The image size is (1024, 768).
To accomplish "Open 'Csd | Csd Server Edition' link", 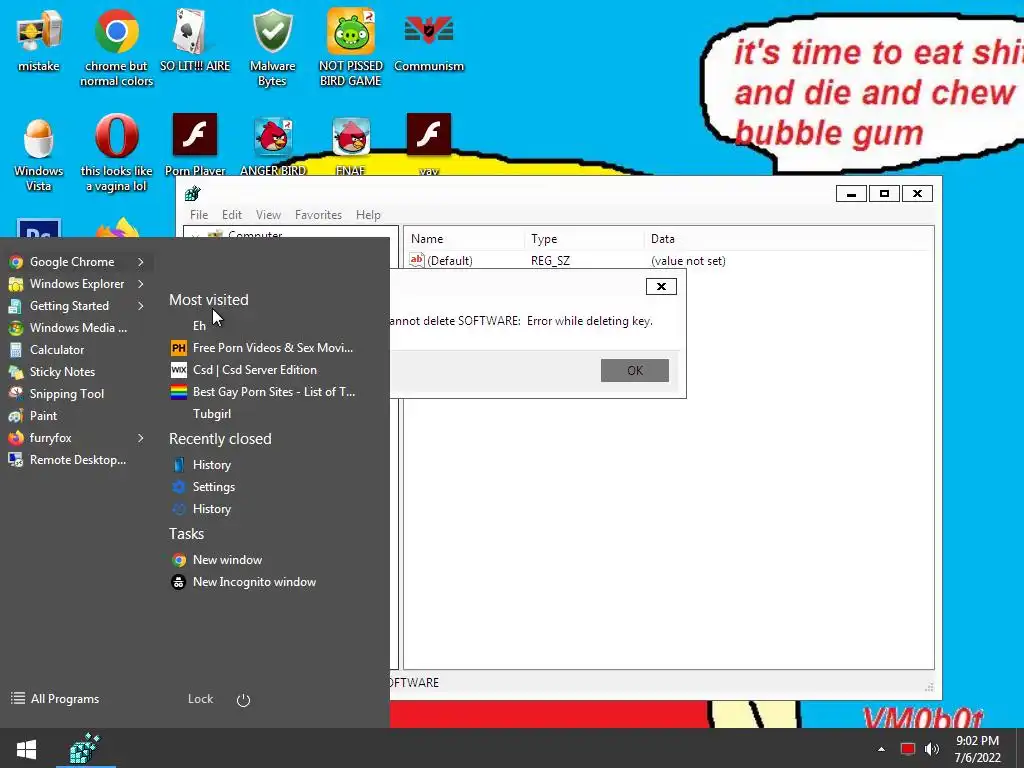I will [x=255, y=370].
